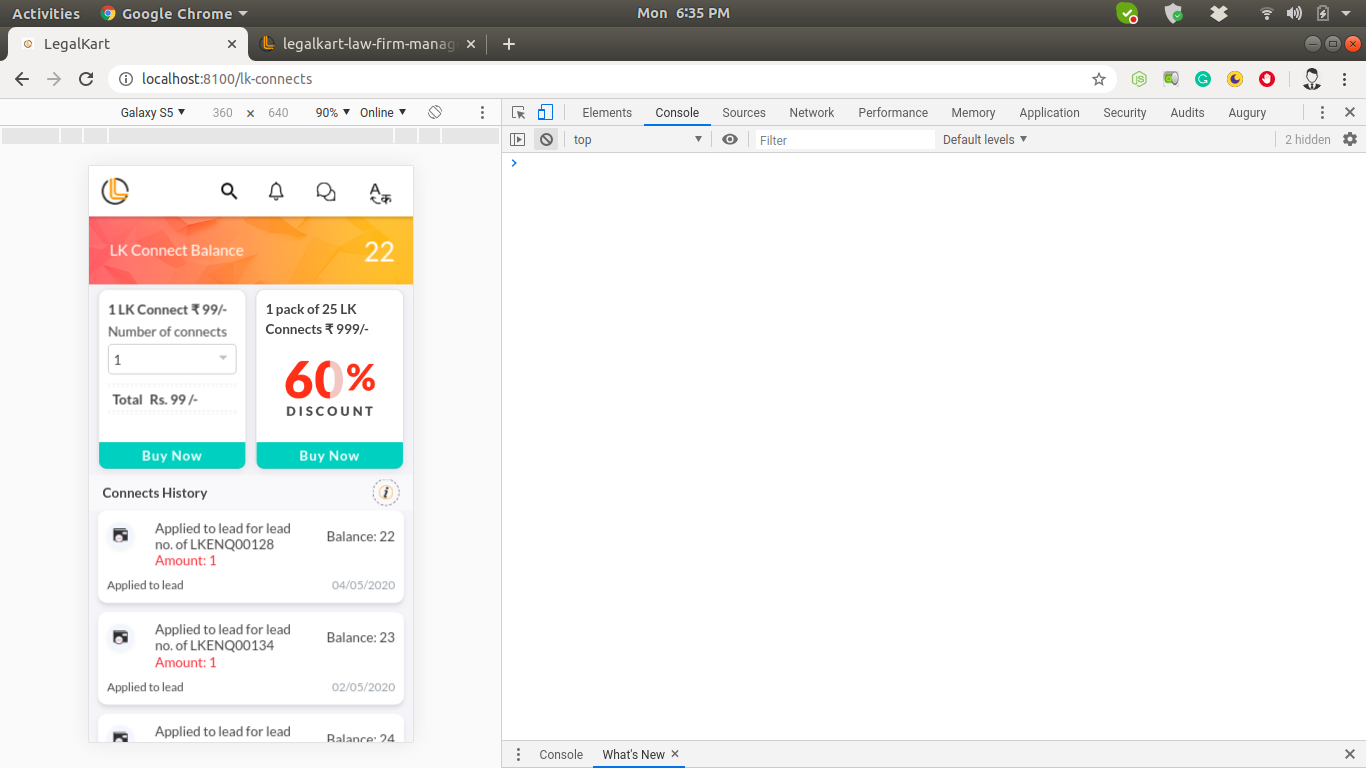Open DevTools console settings gear
Screen dimensions: 1366x768
1350,140
